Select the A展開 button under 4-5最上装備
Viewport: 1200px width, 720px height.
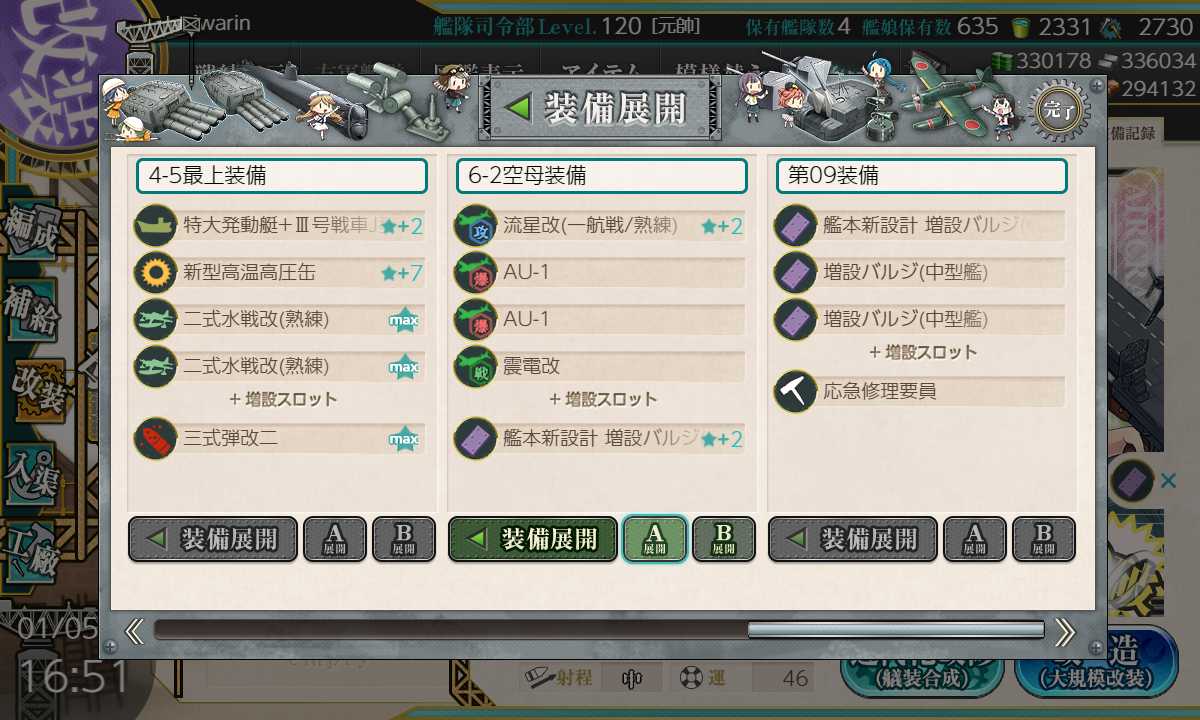[335, 539]
